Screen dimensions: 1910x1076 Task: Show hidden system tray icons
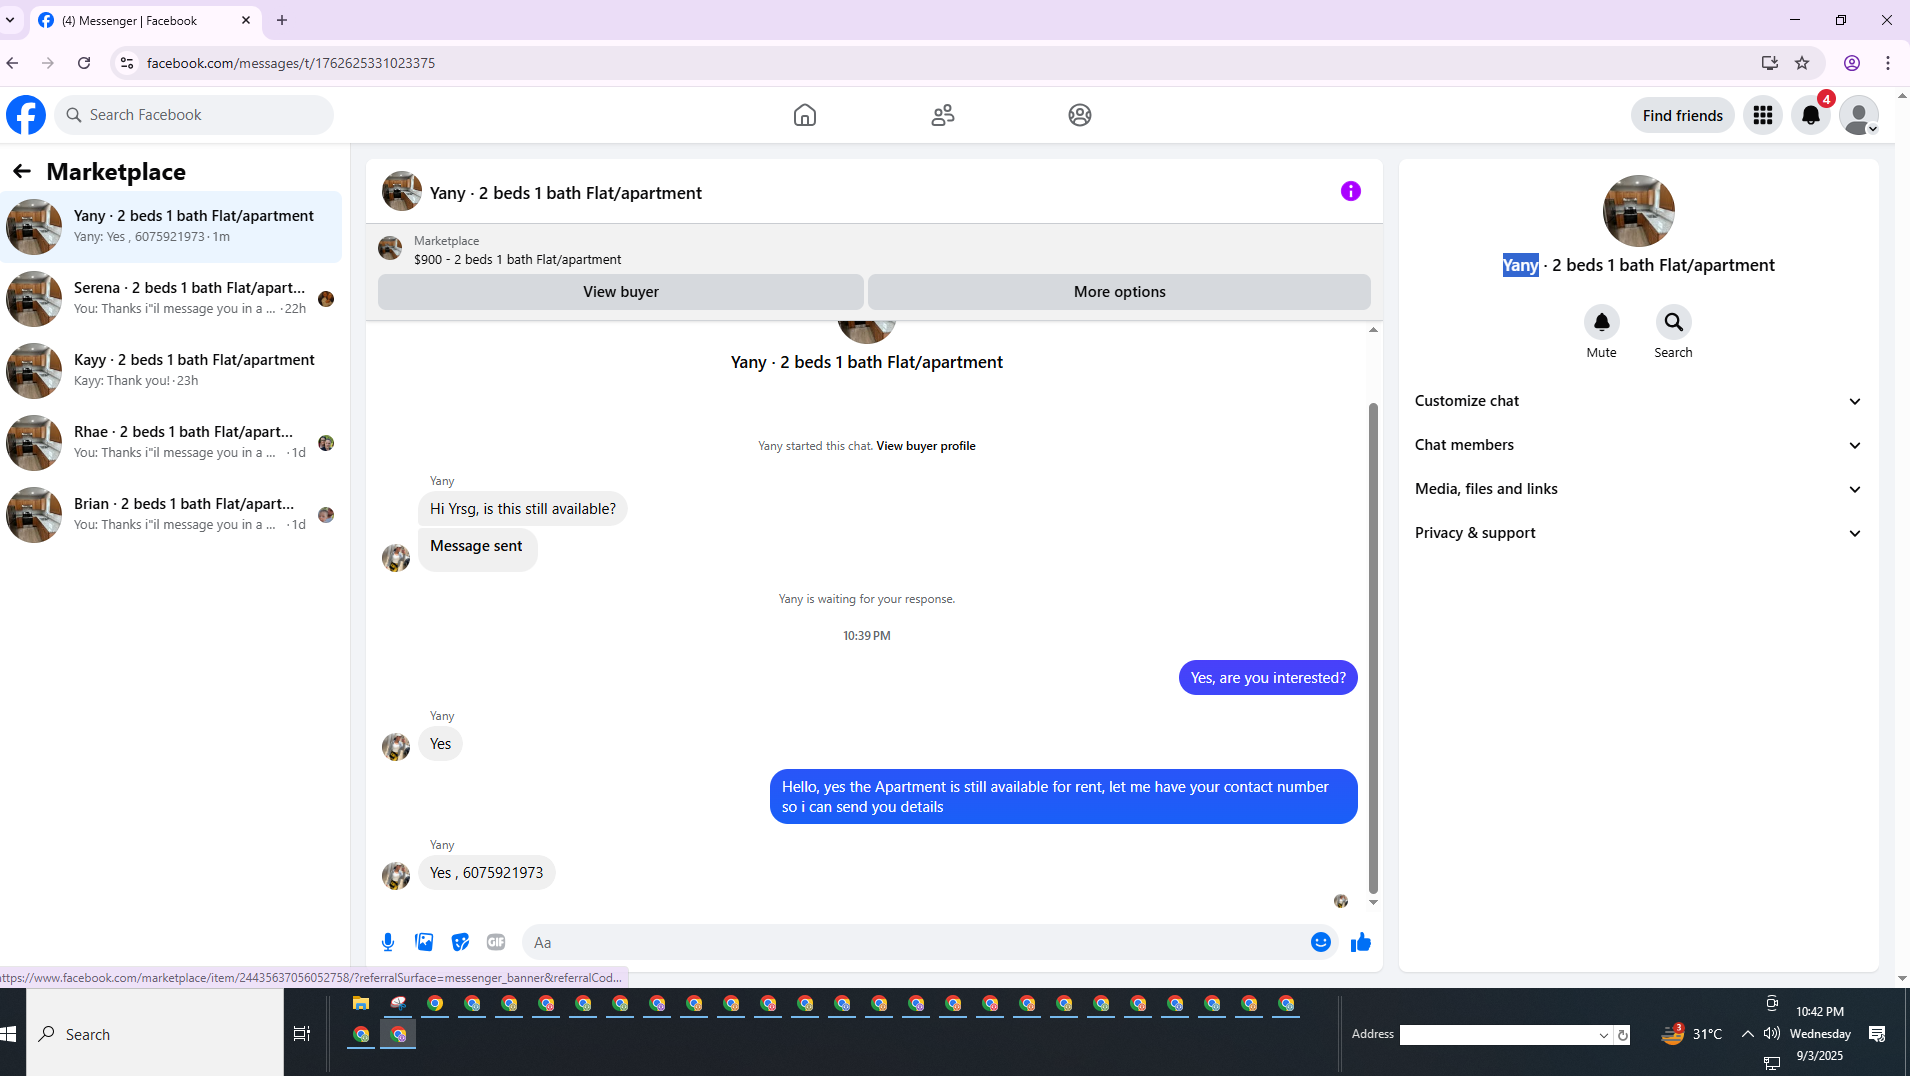(1748, 1034)
